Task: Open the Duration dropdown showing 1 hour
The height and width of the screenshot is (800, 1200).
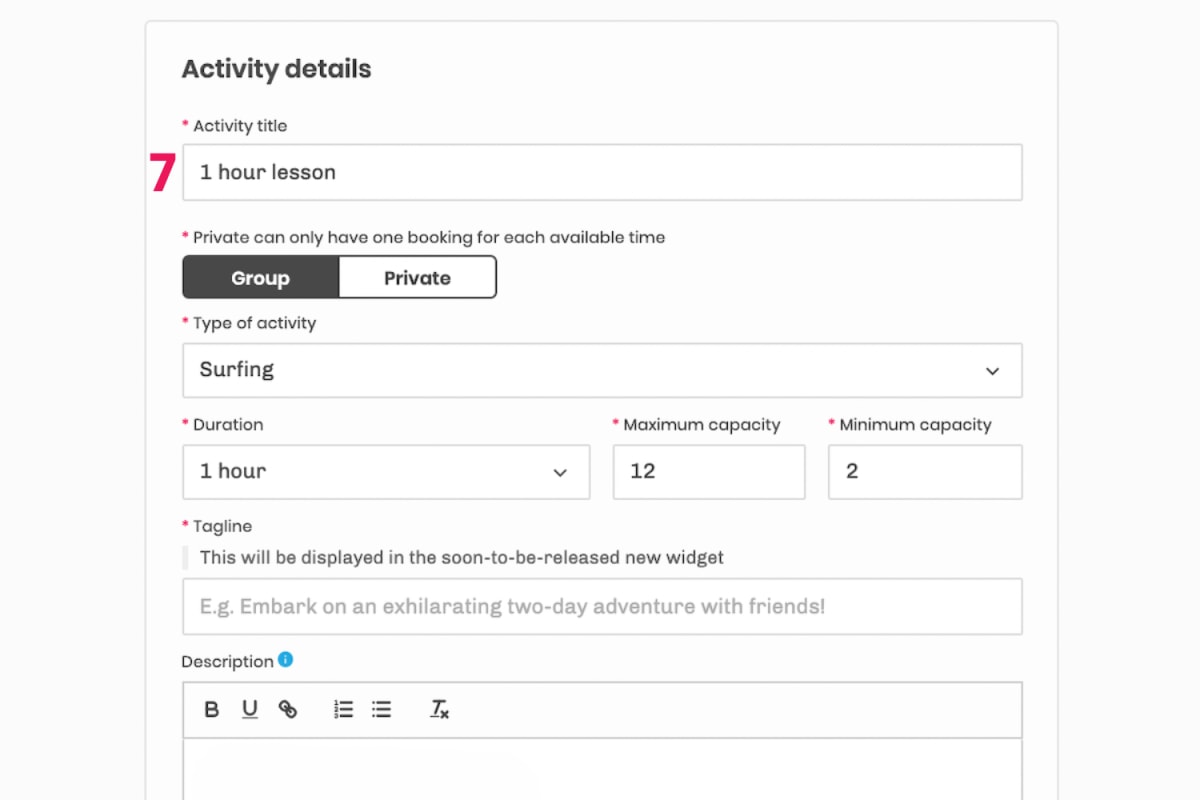Action: pyautogui.click(x=386, y=472)
